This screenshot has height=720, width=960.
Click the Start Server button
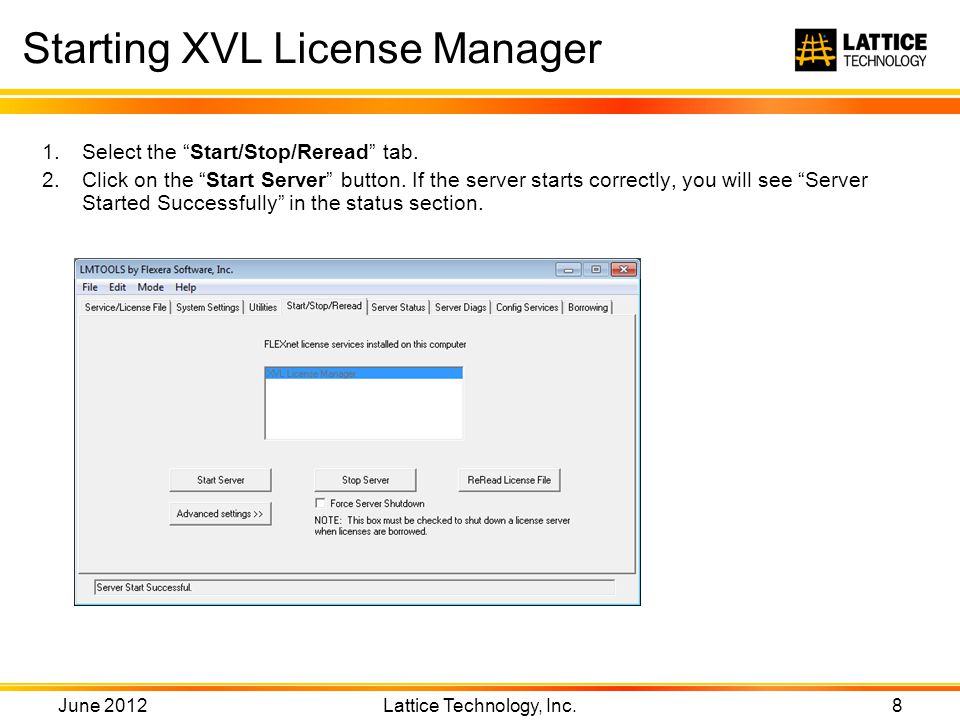pos(220,480)
